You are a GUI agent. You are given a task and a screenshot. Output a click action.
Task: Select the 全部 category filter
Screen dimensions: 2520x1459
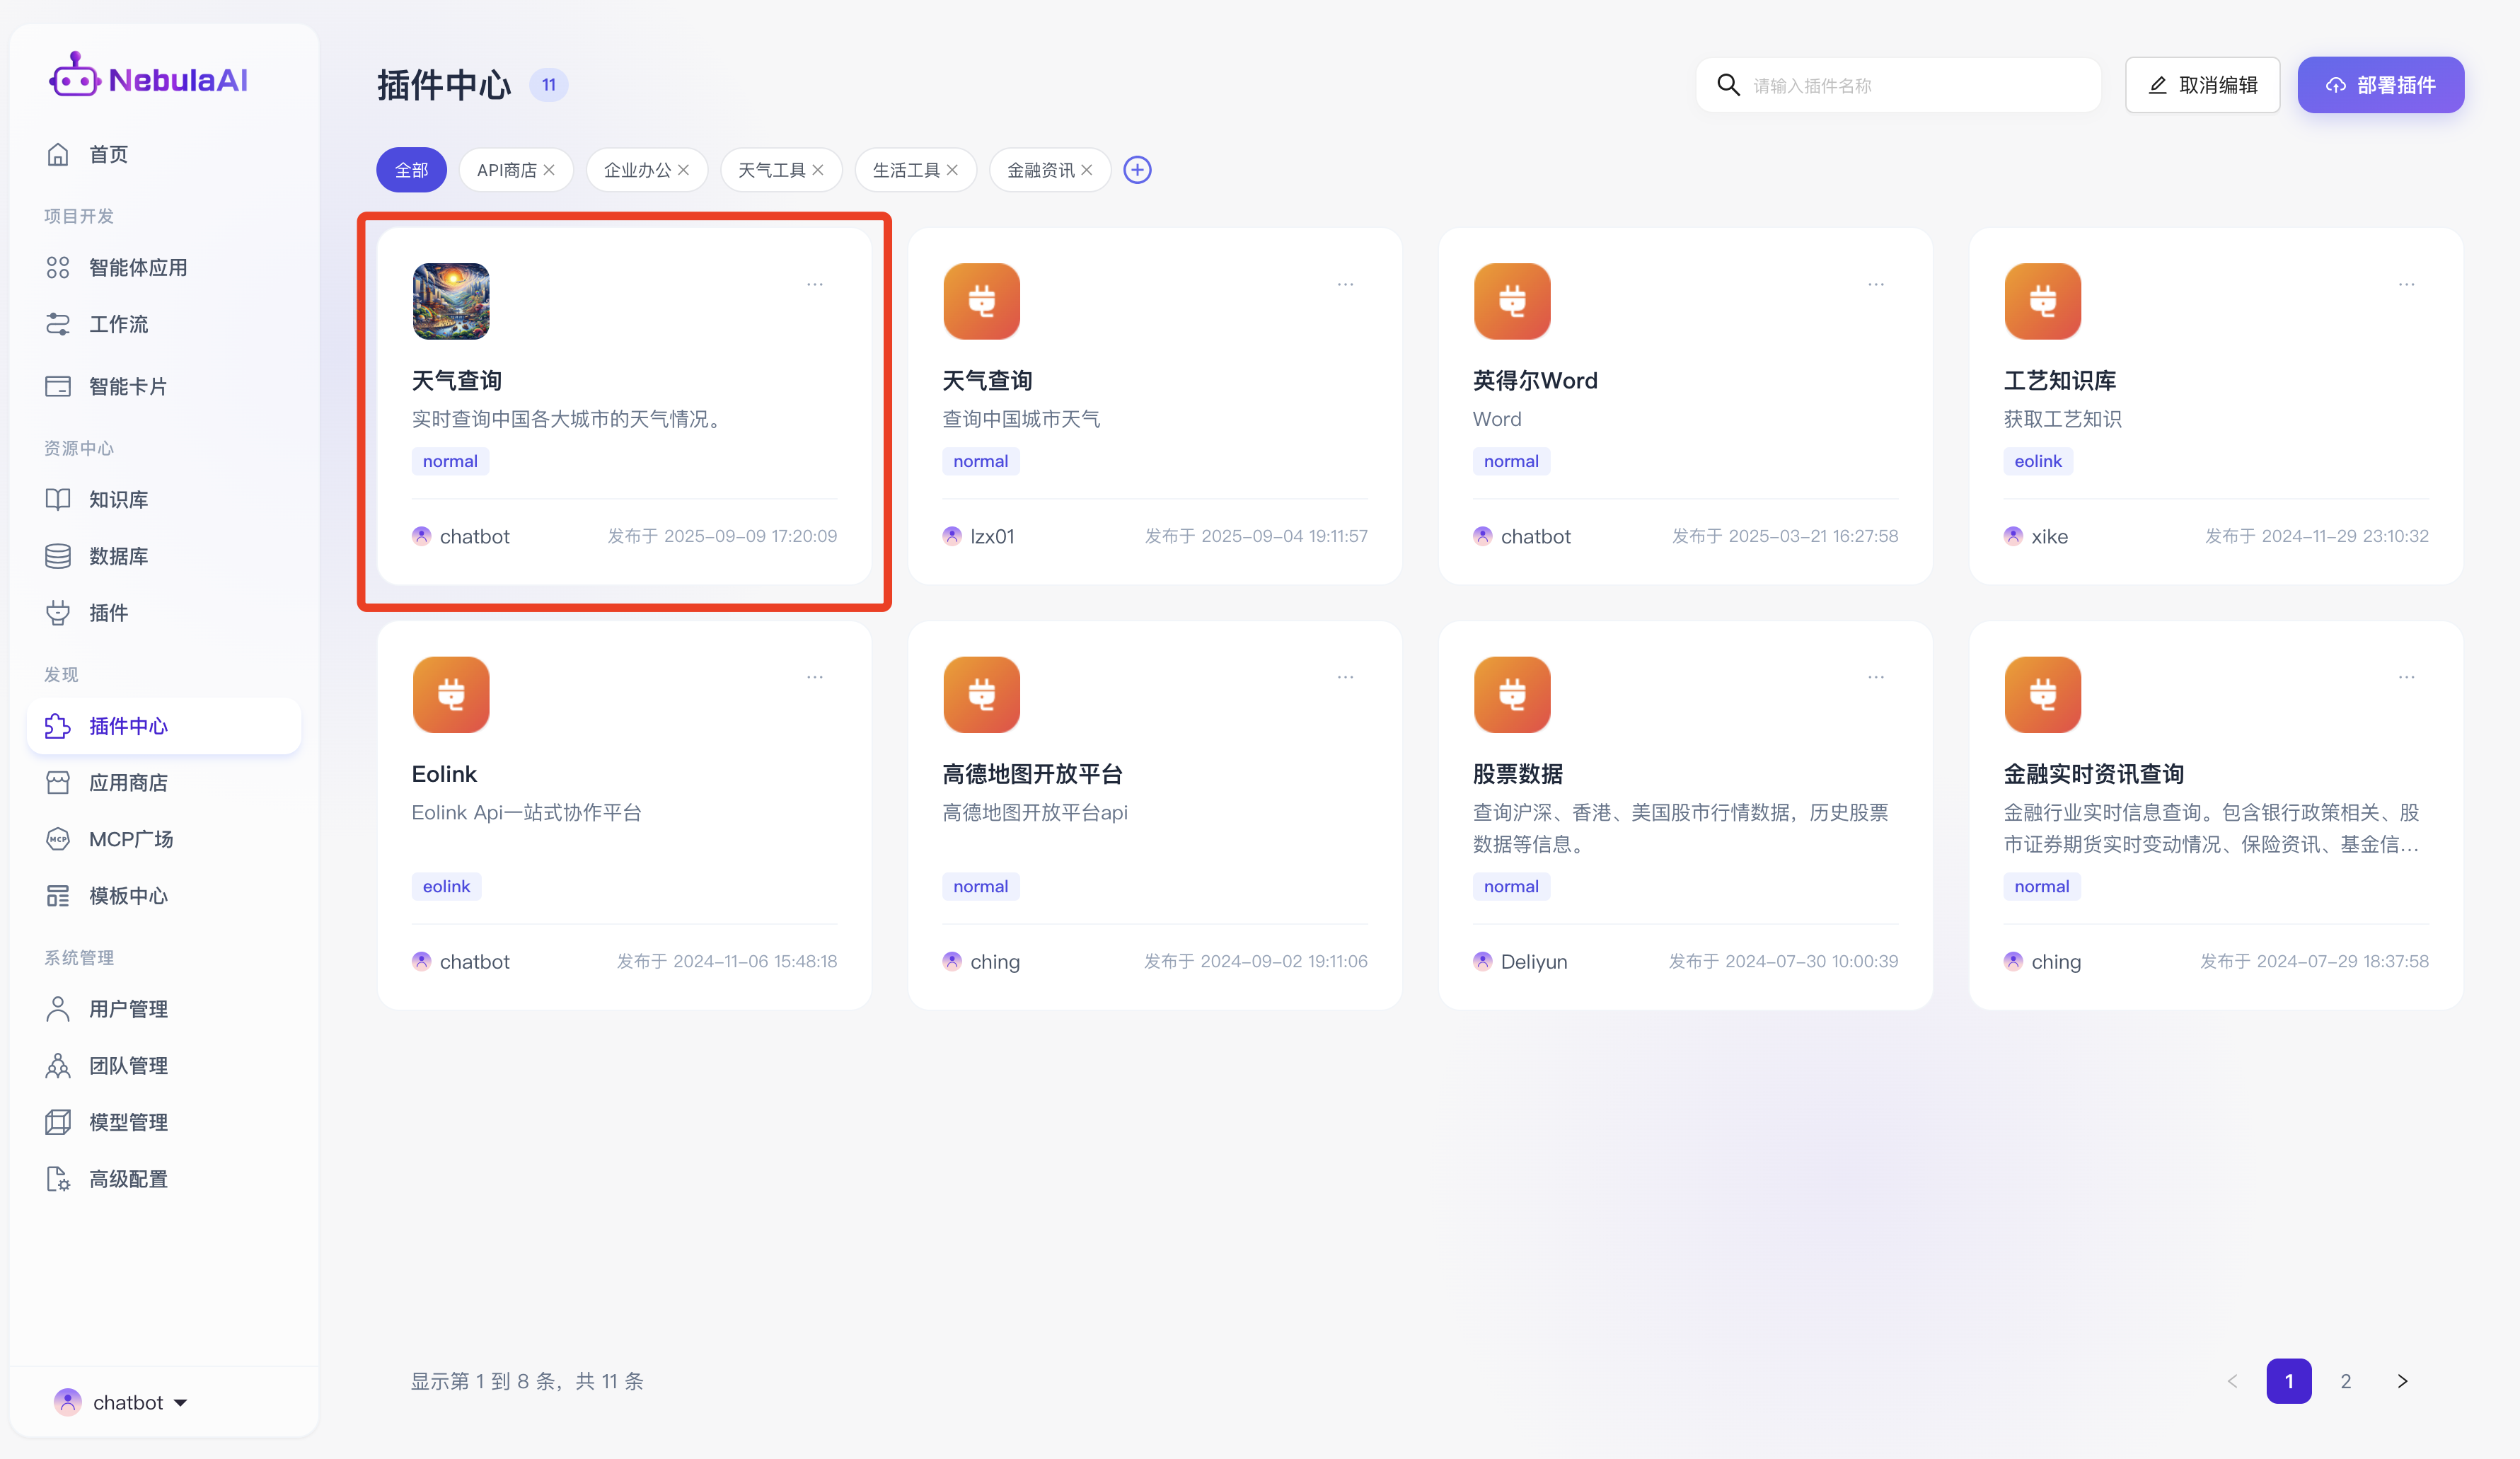(x=411, y=170)
